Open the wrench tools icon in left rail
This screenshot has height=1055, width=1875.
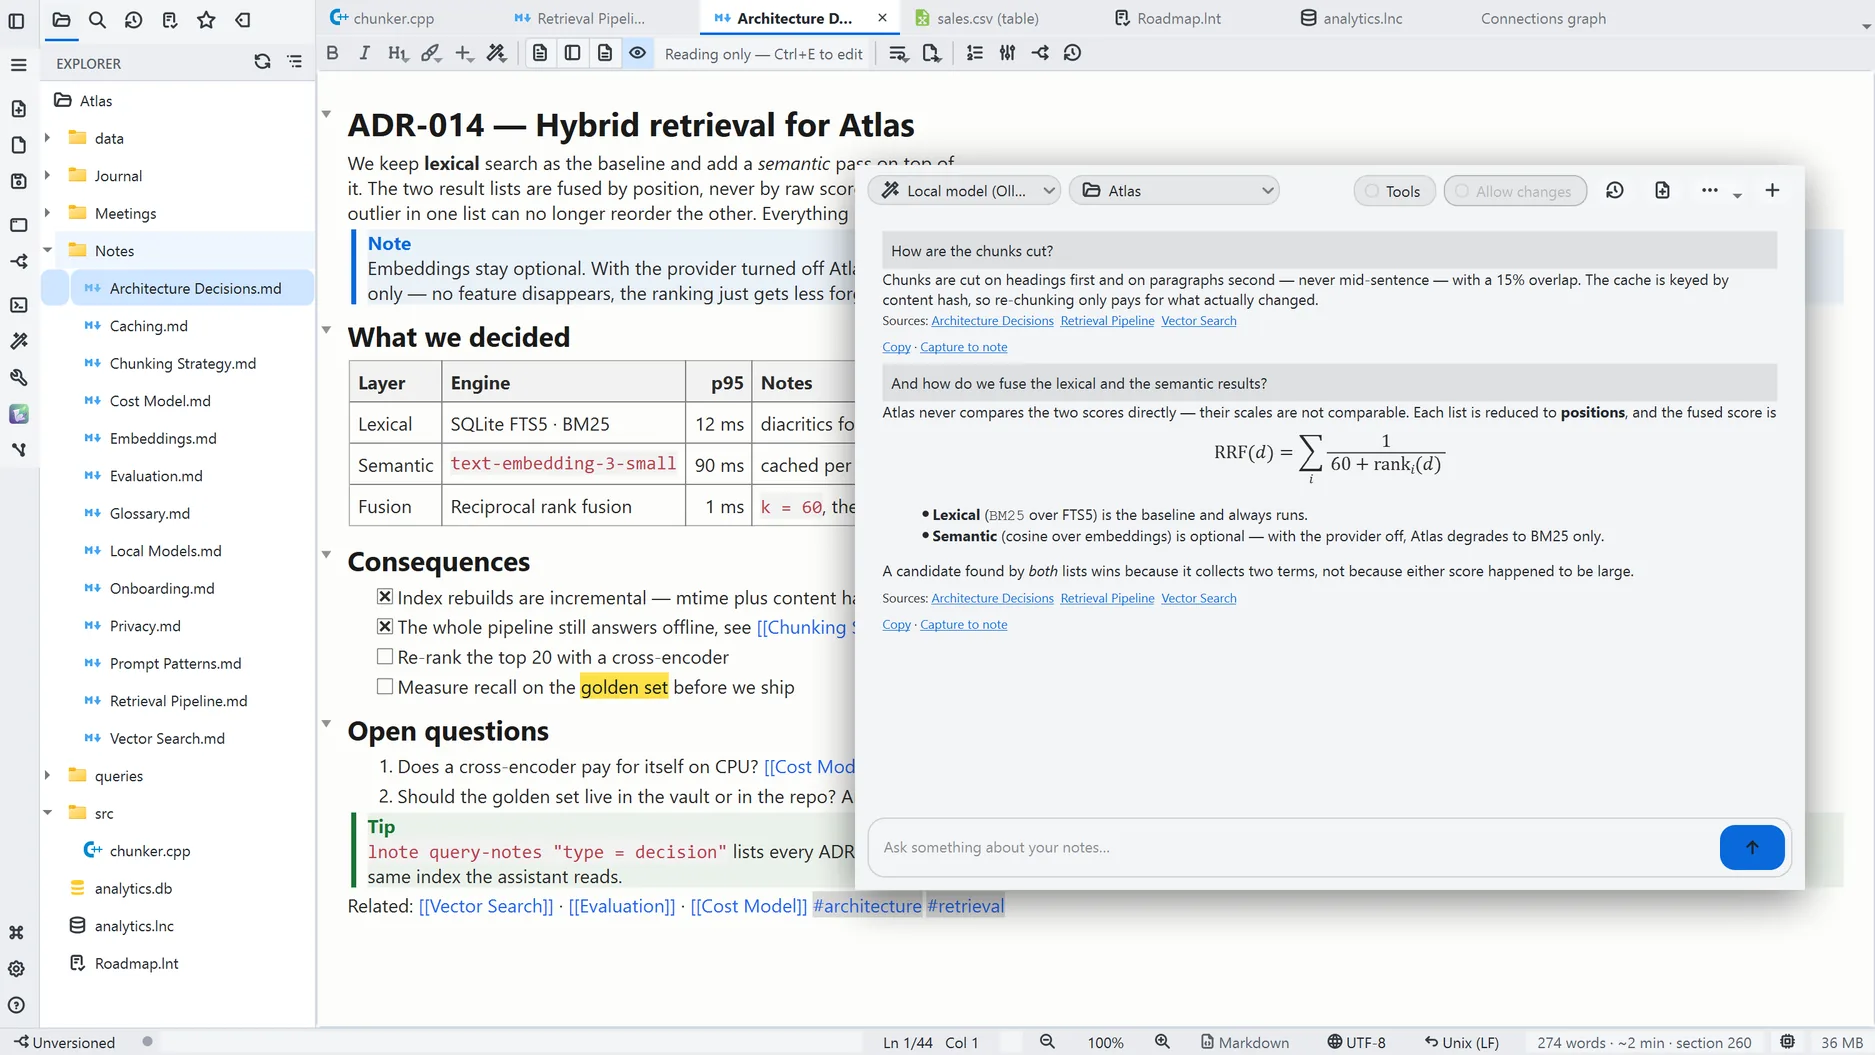click(18, 377)
